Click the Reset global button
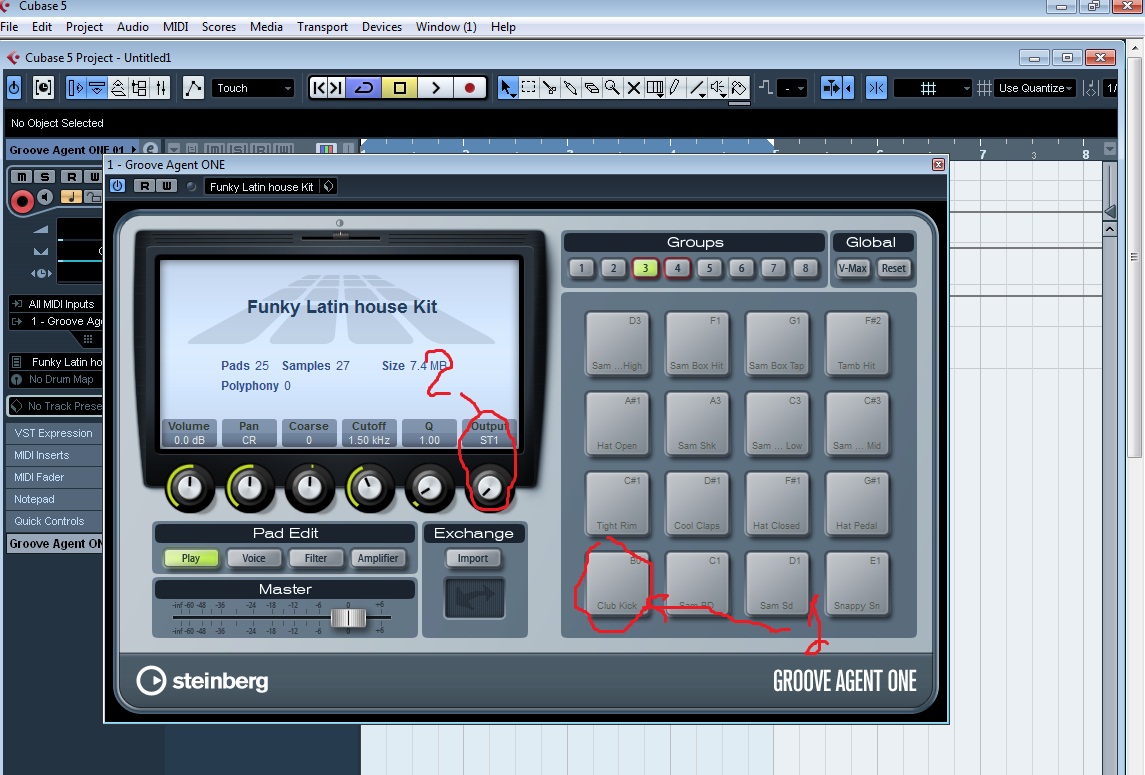The height and width of the screenshot is (775, 1145). coord(893,268)
